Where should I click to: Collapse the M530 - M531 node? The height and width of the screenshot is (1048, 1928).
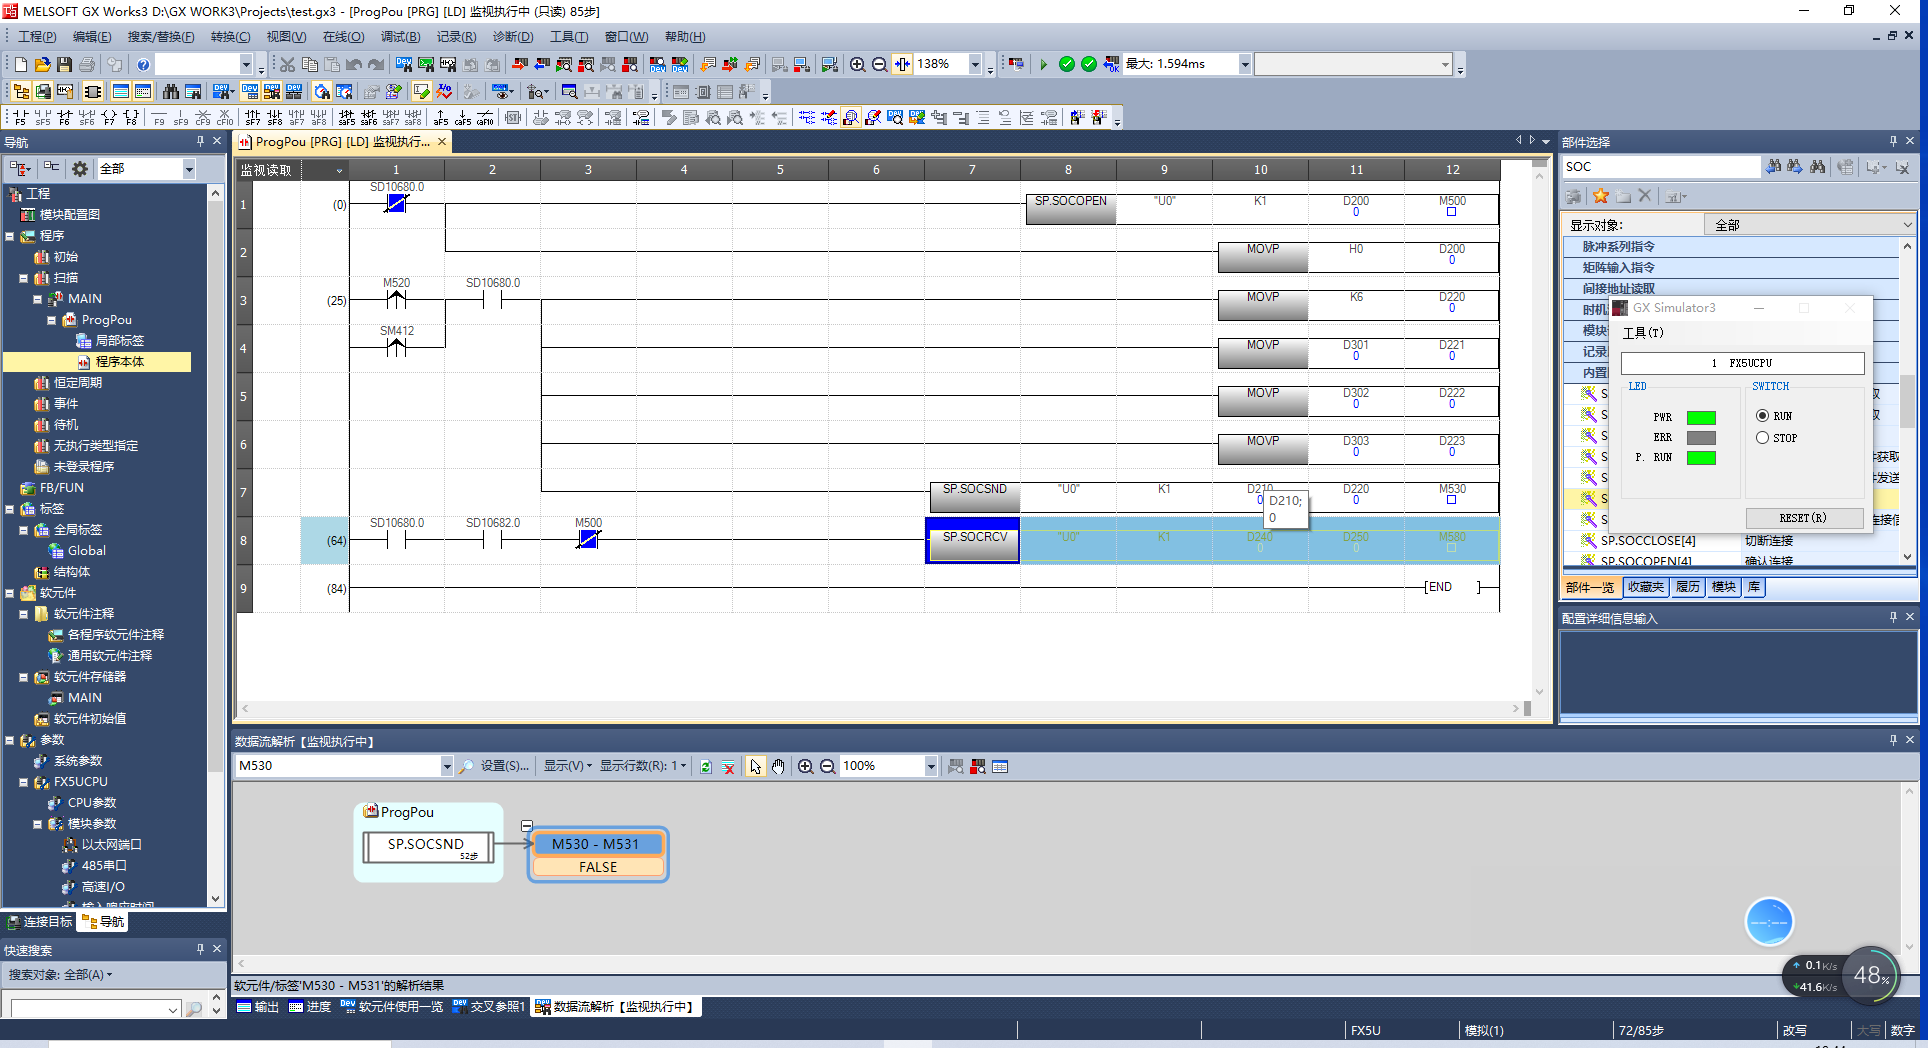click(x=527, y=826)
